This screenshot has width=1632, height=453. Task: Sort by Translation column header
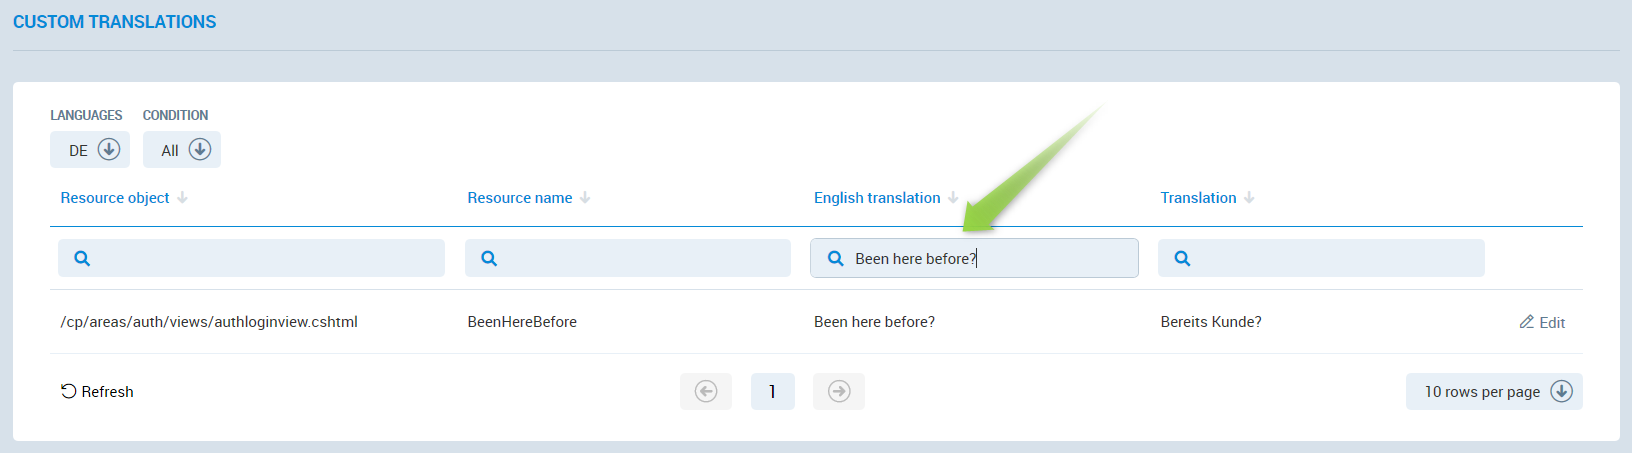point(1198,198)
